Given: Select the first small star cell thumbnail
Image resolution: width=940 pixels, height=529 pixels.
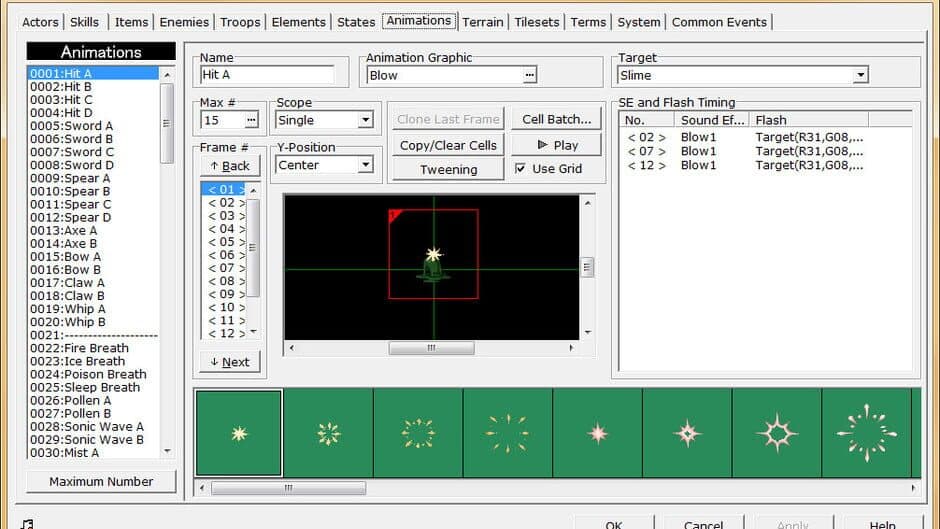Looking at the screenshot, I should pos(239,433).
